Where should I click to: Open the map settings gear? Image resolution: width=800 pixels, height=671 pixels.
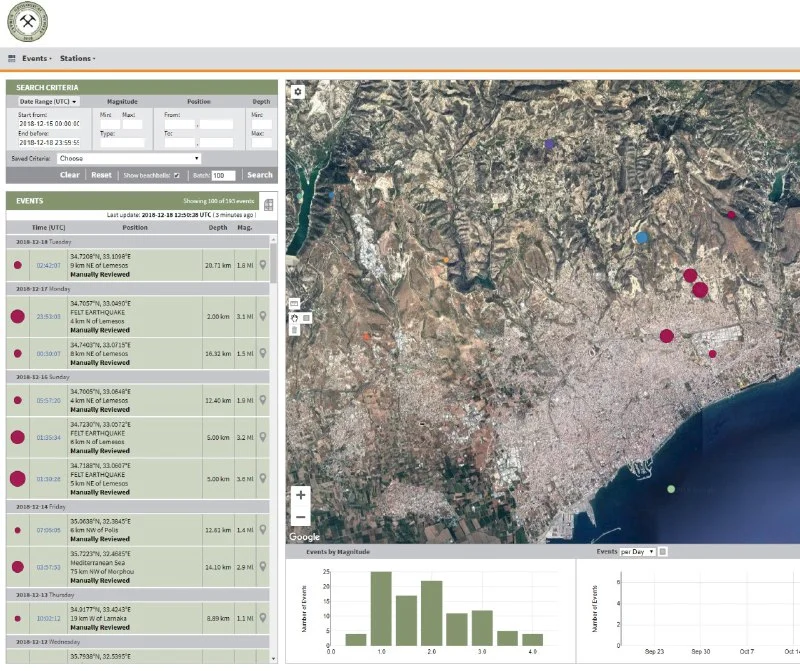pyautogui.click(x=297, y=92)
